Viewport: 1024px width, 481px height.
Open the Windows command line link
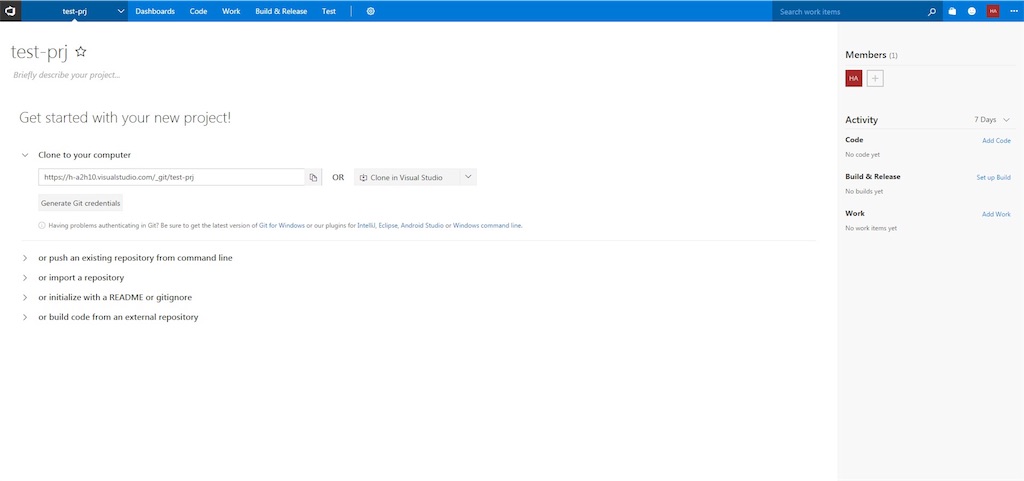[487, 226]
